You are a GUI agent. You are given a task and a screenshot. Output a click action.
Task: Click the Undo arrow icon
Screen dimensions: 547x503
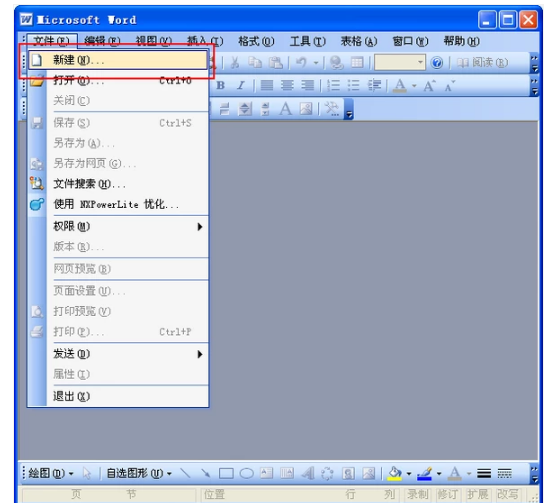[x=301, y=62]
